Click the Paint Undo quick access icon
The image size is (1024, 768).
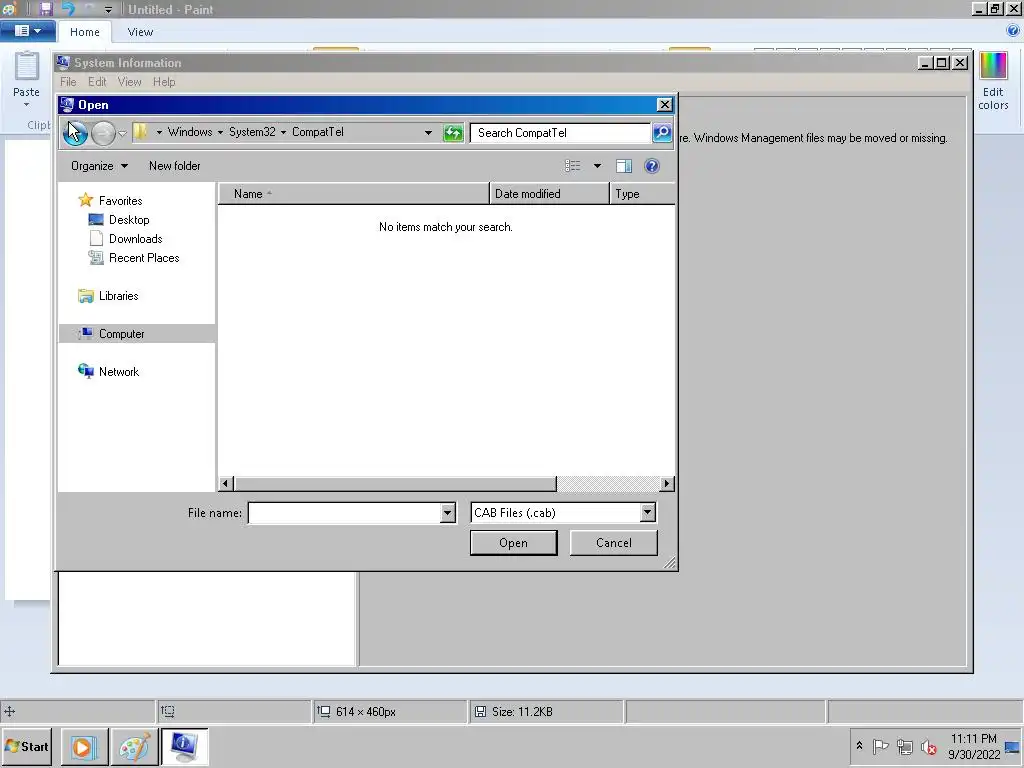[68, 9]
